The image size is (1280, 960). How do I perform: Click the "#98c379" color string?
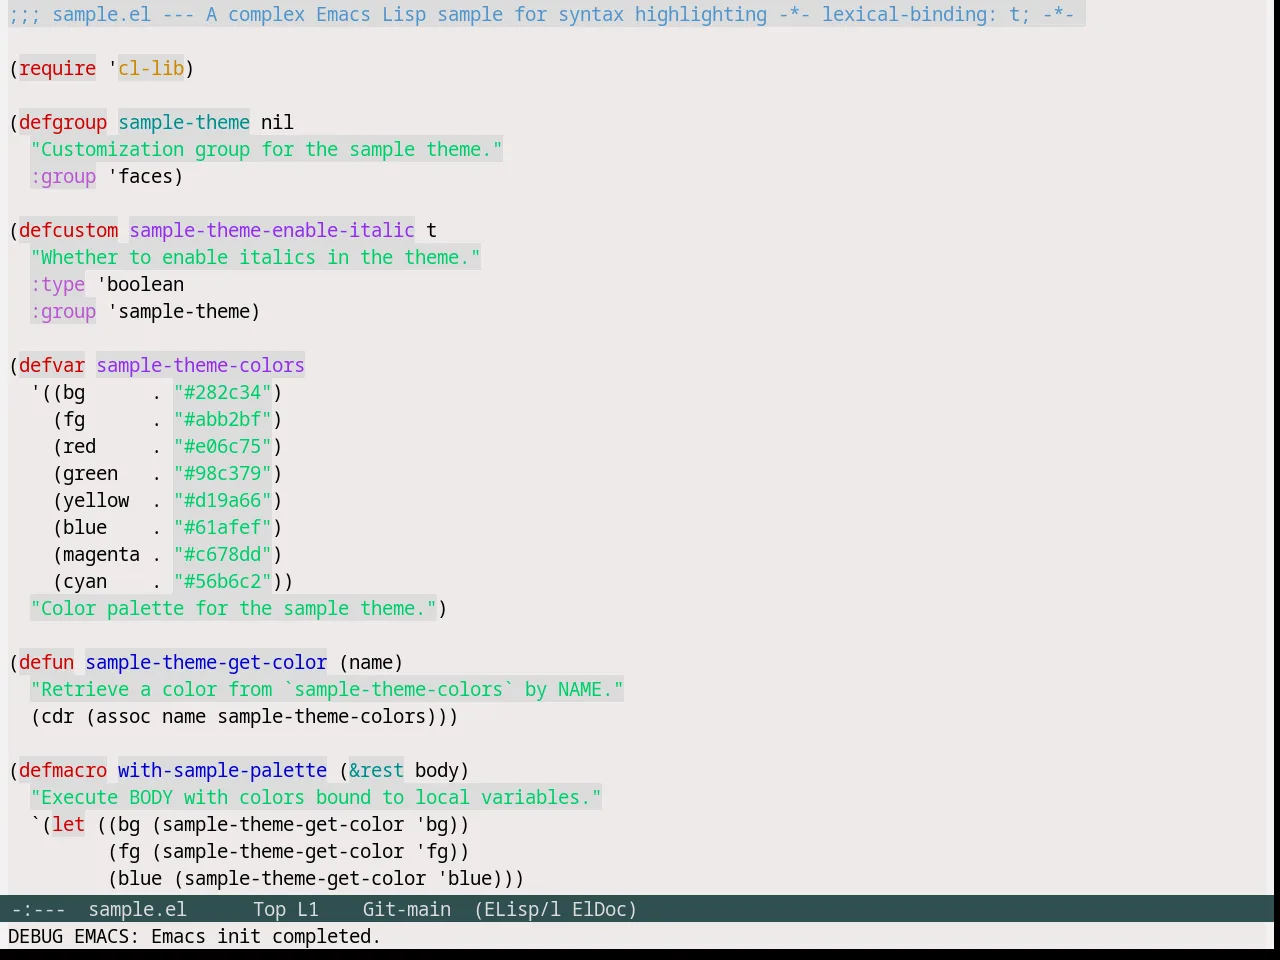pos(222,473)
